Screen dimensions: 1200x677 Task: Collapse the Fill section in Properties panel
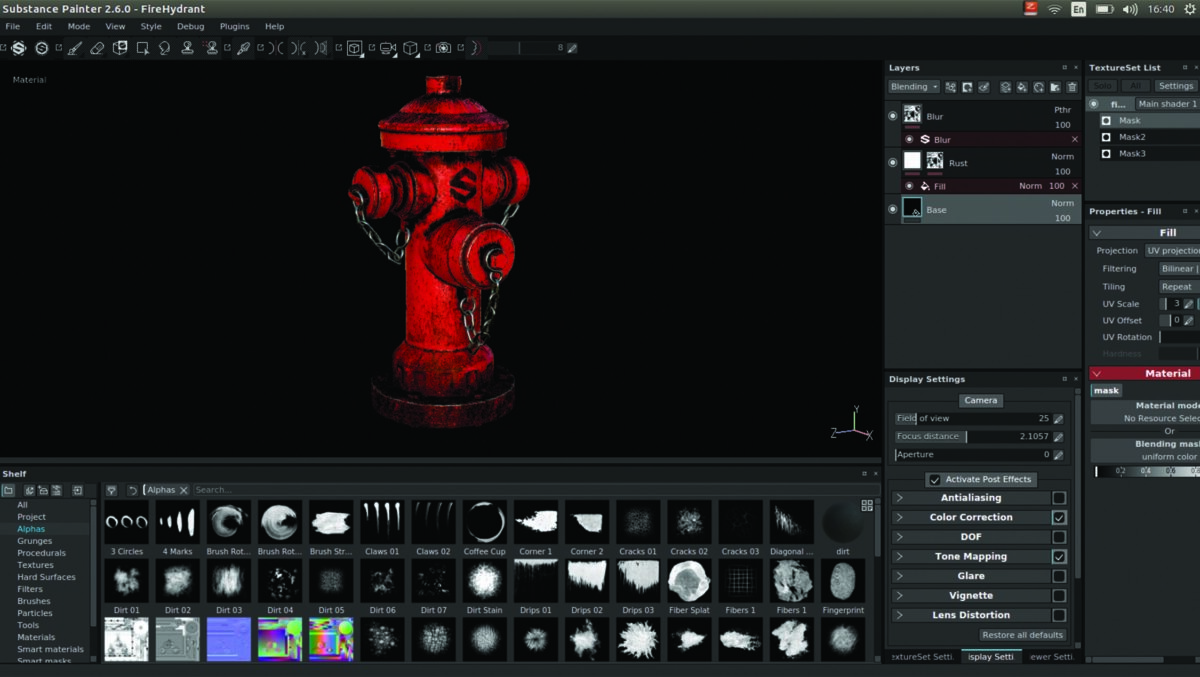[x=1097, y=232]
